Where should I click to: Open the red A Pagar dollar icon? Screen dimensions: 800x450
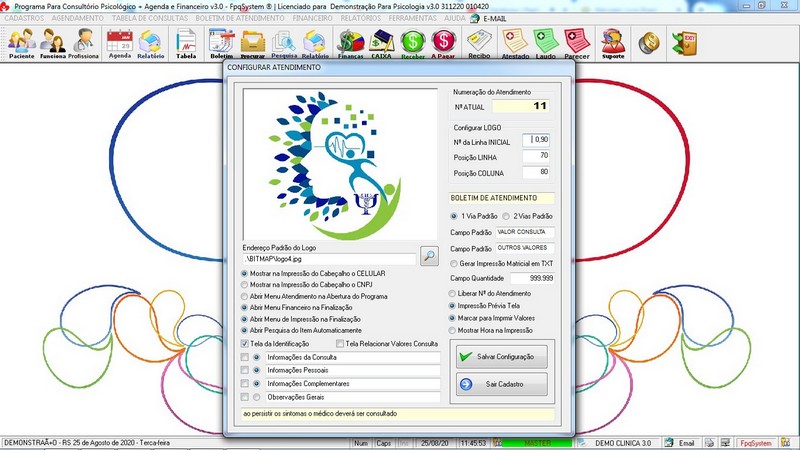coord(443,43)
